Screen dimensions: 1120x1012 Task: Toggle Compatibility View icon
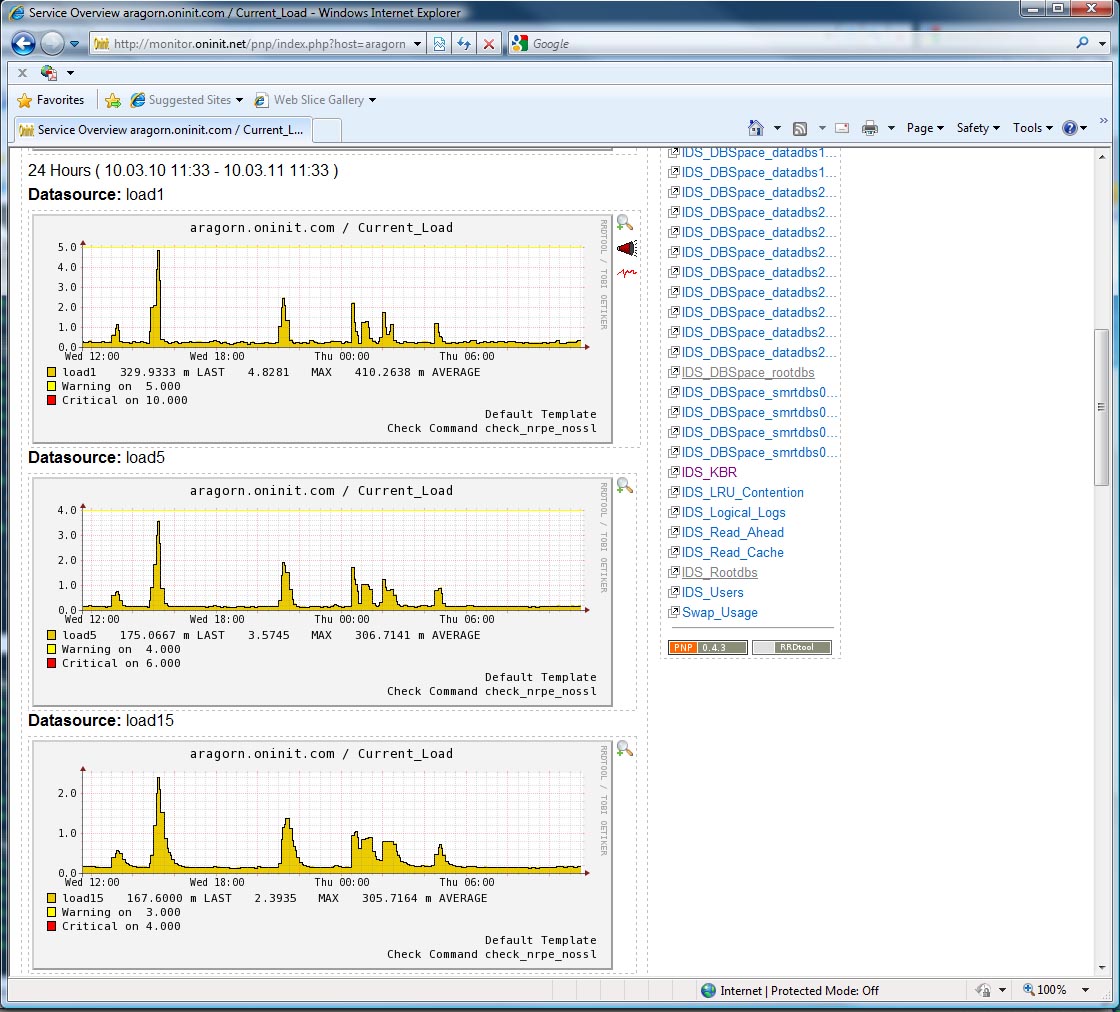point(439,44)
